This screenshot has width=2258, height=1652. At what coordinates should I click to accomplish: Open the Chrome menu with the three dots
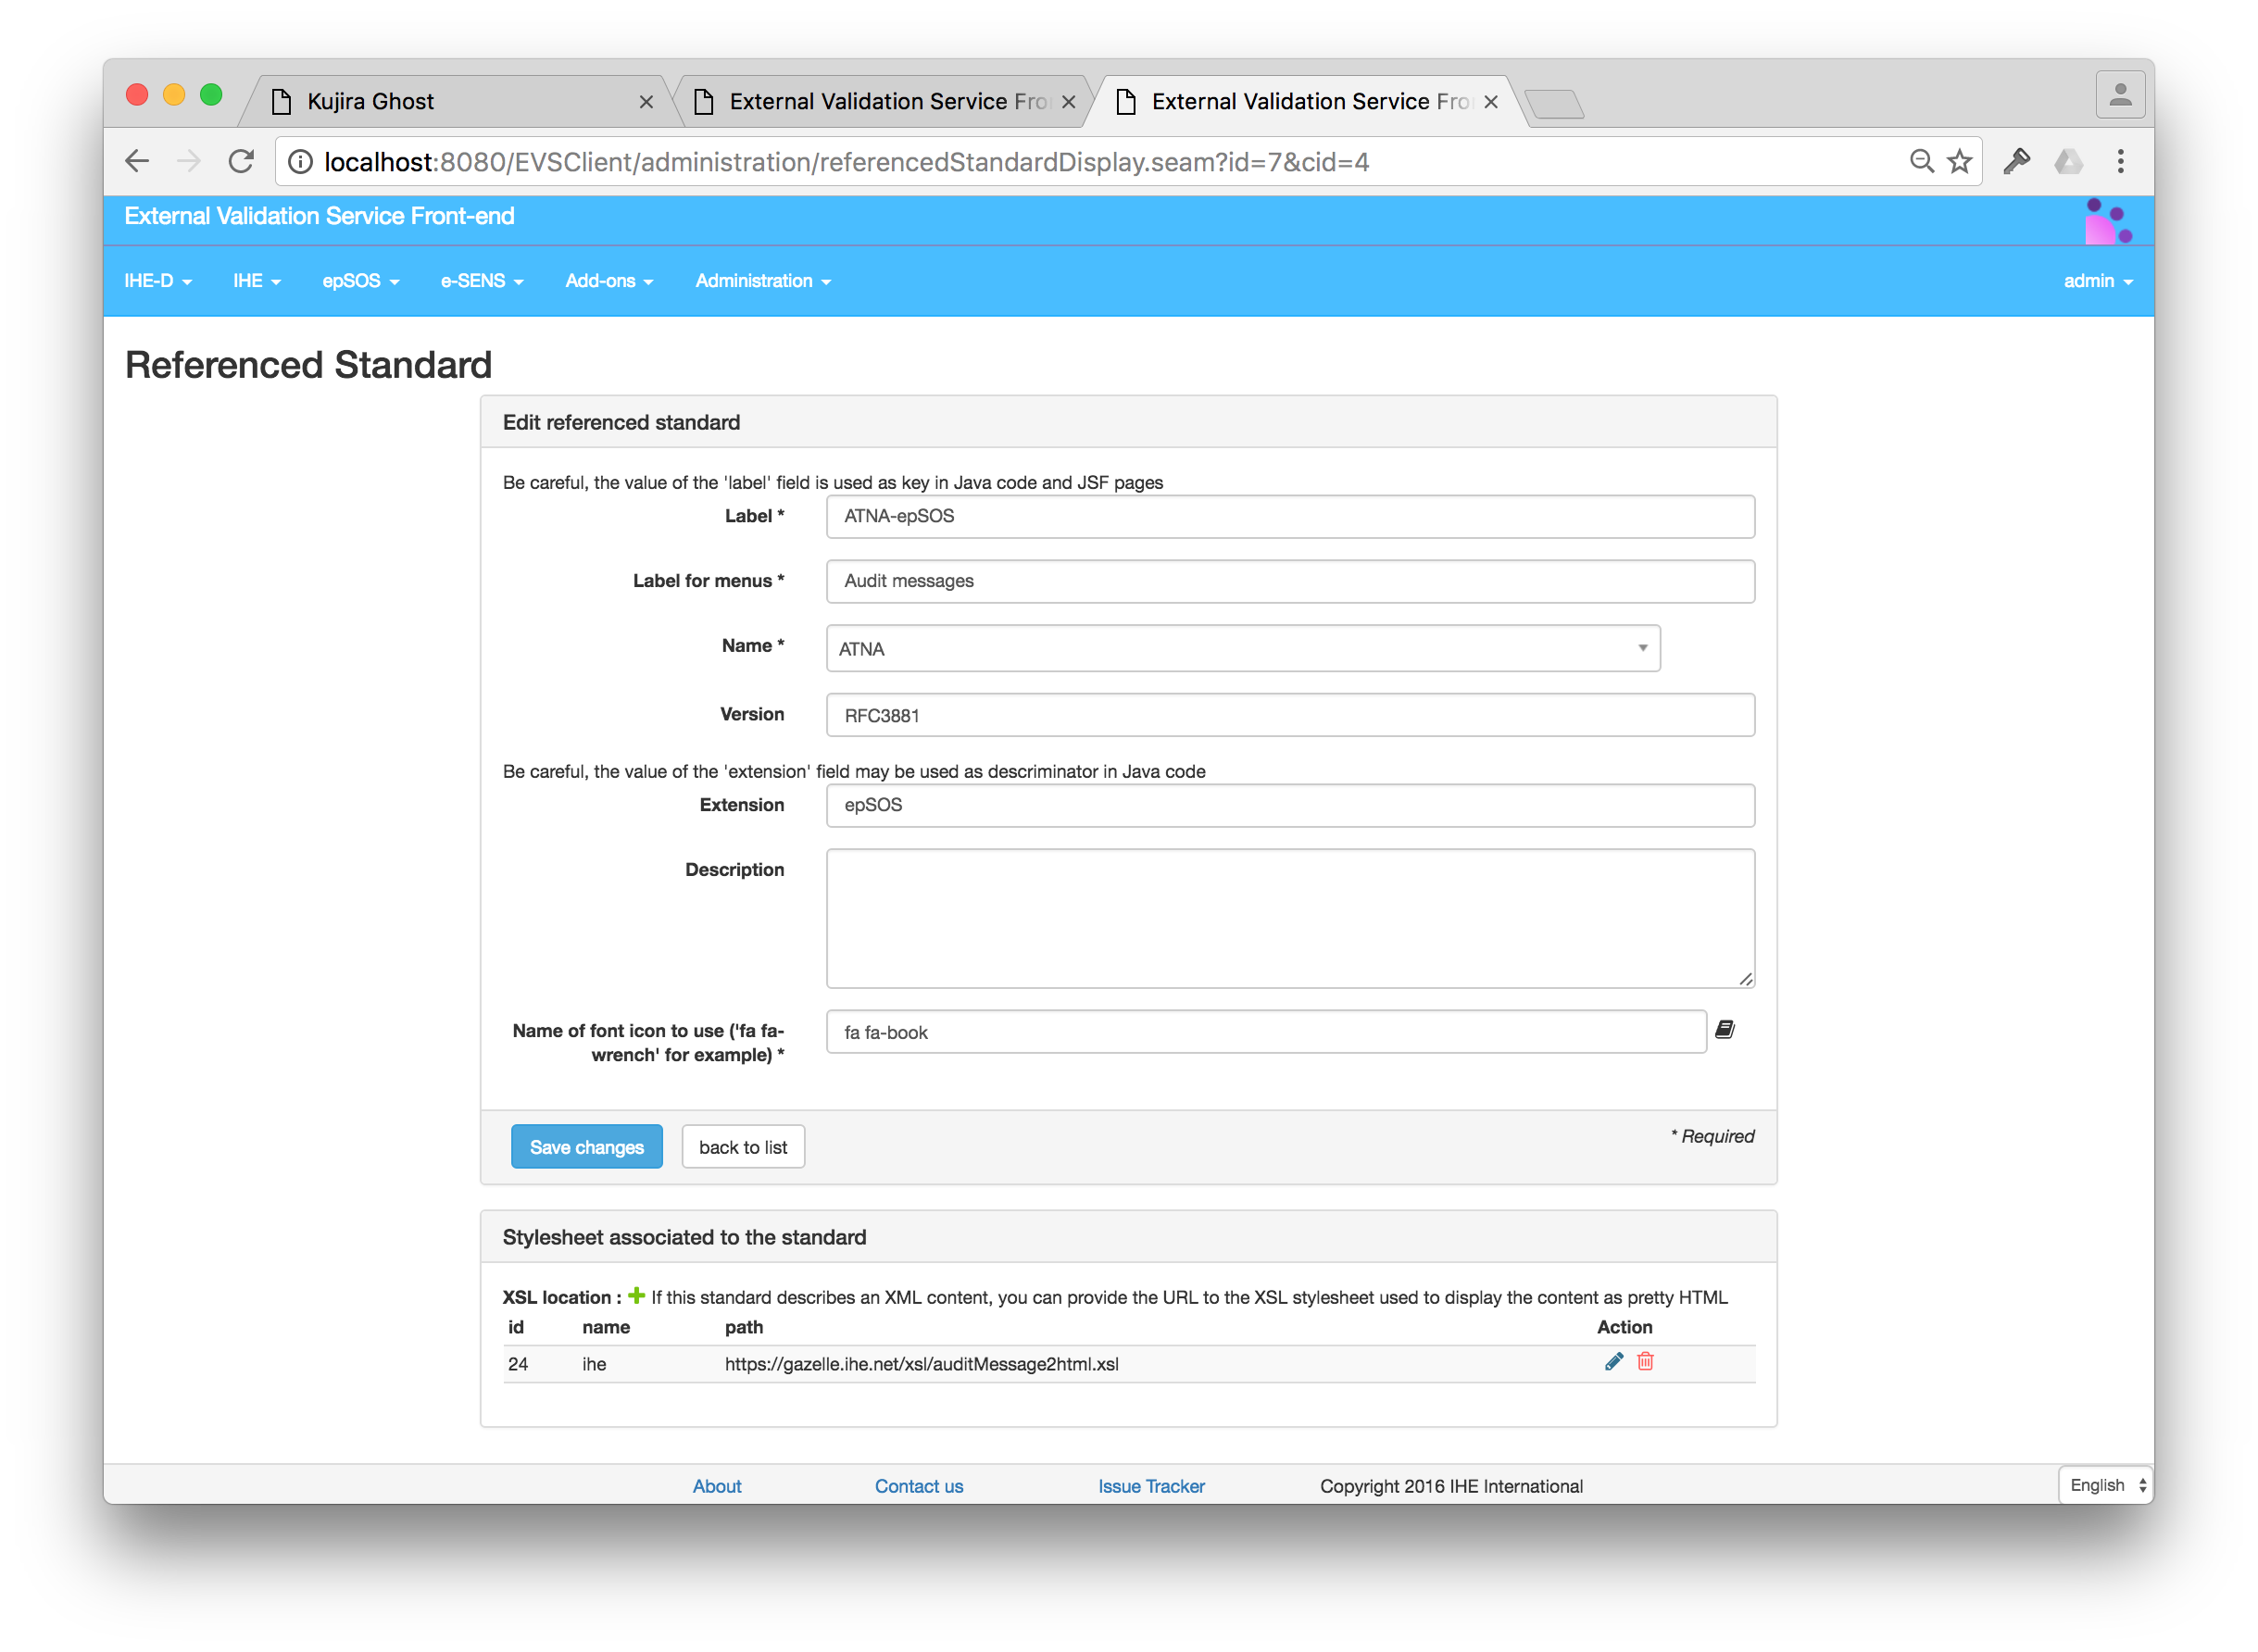pyautogui.click(x=2120, y=161)
